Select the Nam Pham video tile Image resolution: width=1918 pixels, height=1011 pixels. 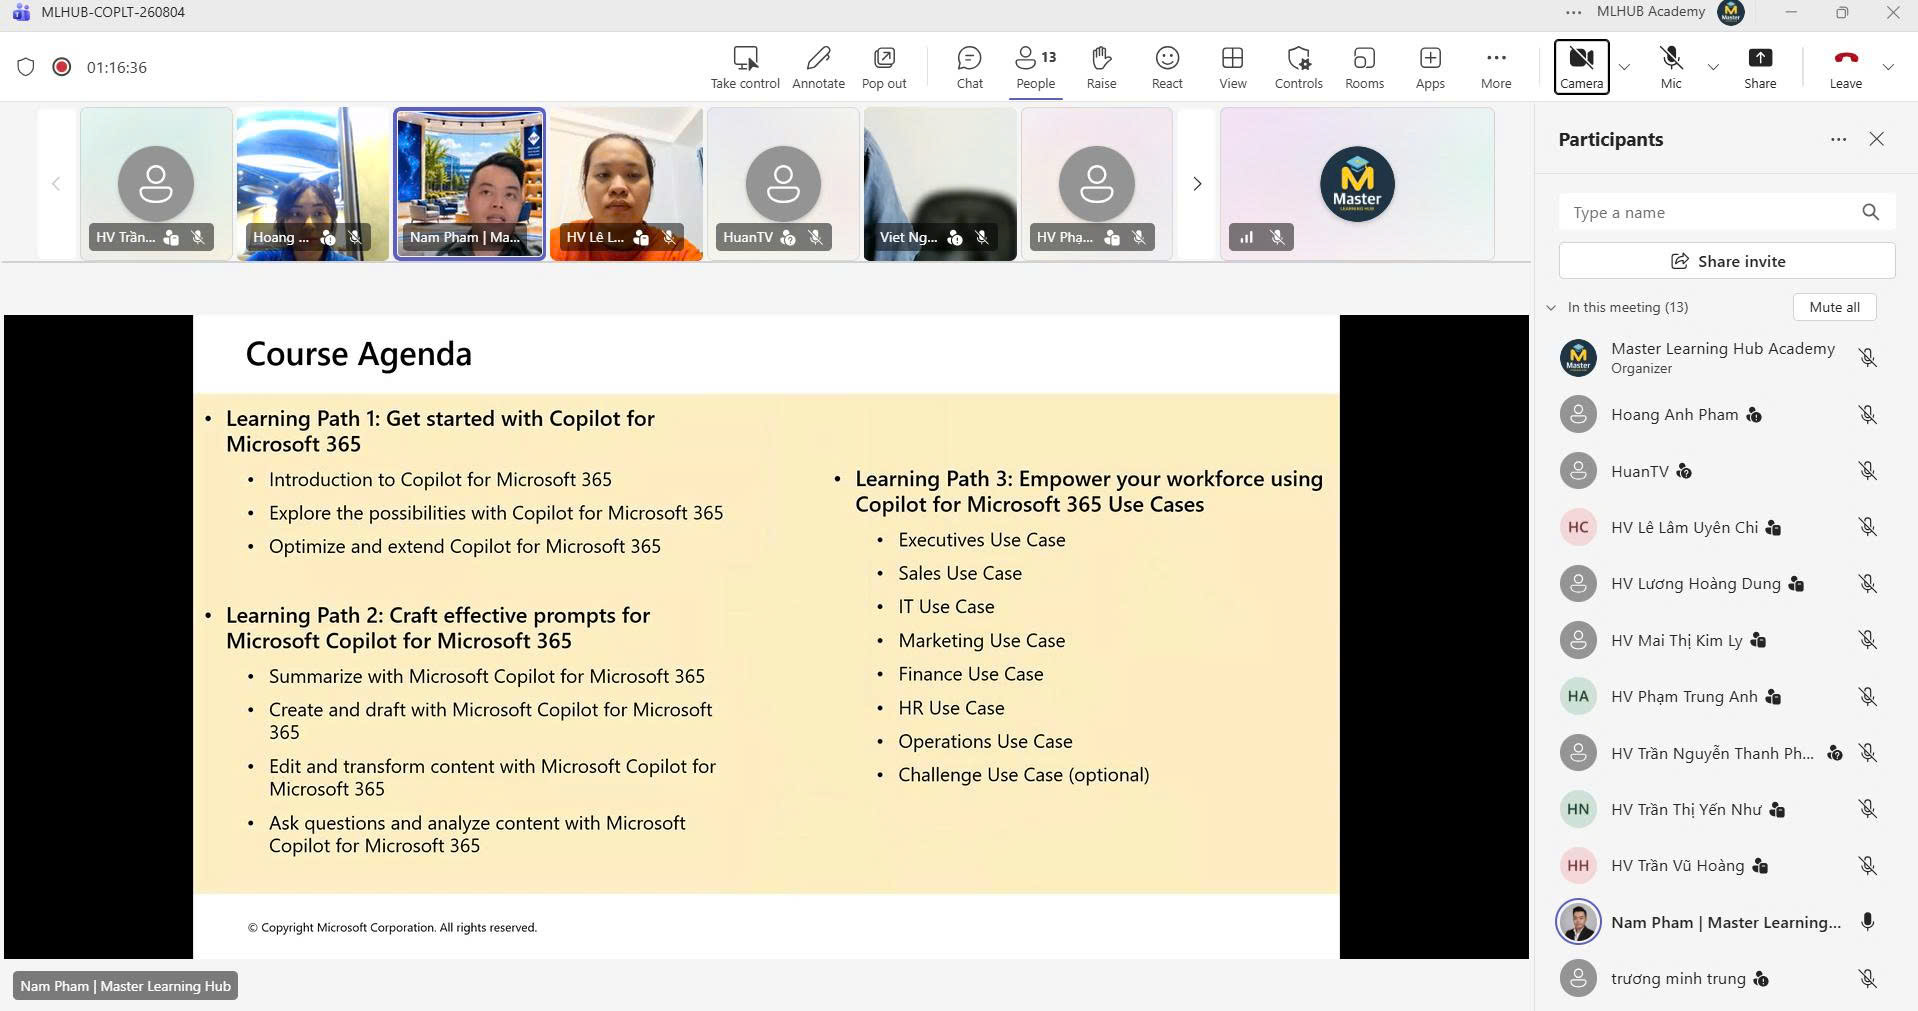(x=469, y=184)
